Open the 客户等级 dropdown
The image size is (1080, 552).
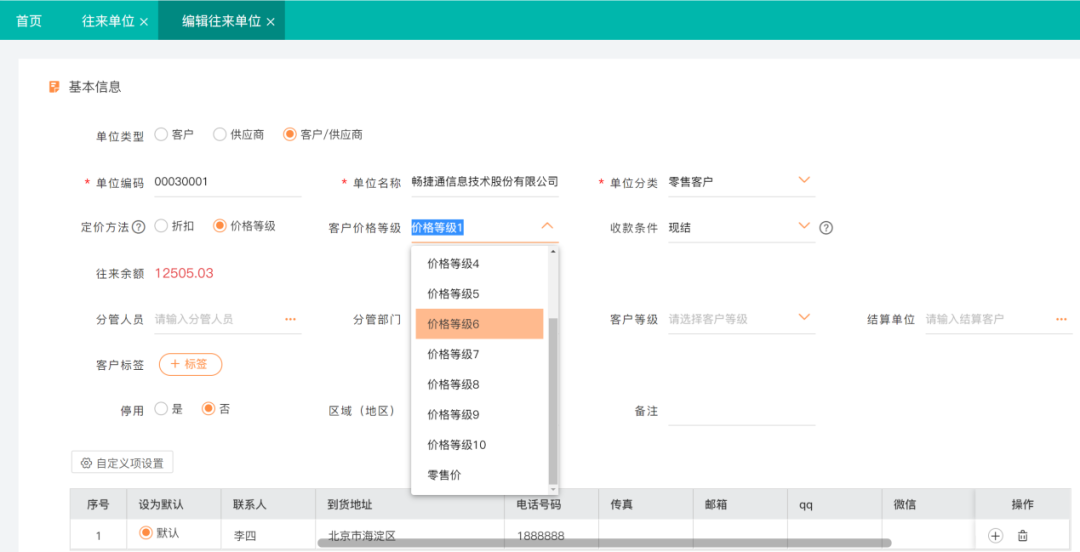(804, 318)
